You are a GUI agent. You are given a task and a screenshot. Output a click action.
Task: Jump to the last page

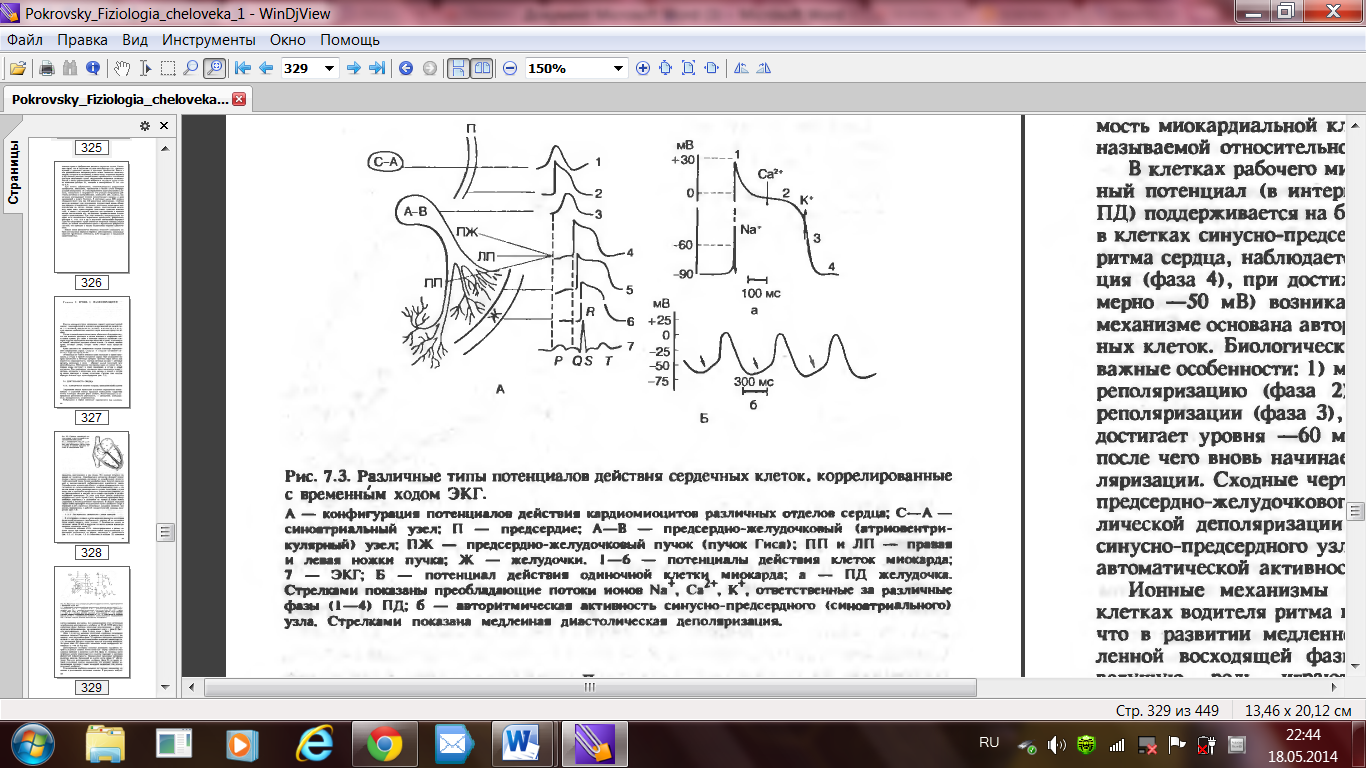click(x=377, y=68)
